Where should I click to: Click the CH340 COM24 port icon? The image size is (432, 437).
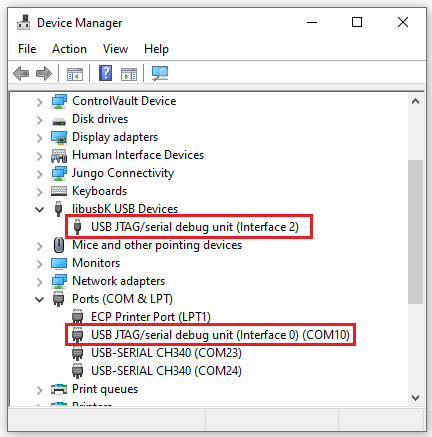[x=77, y=371]
